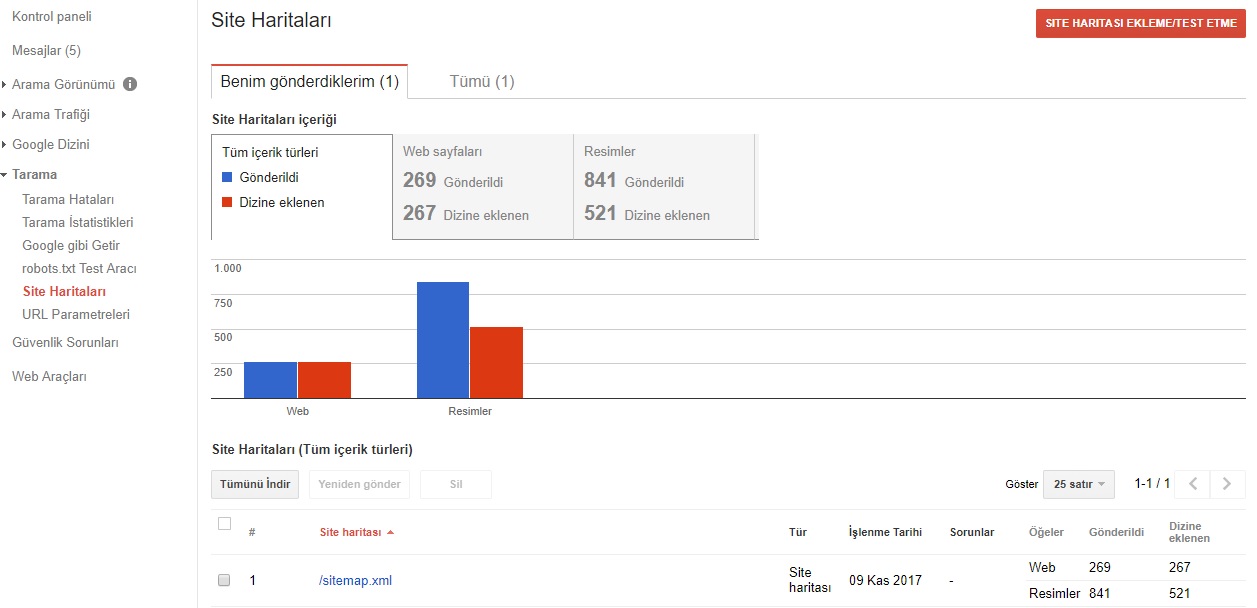Click the red Resimler bar in chart

click(x=497, y=362)
